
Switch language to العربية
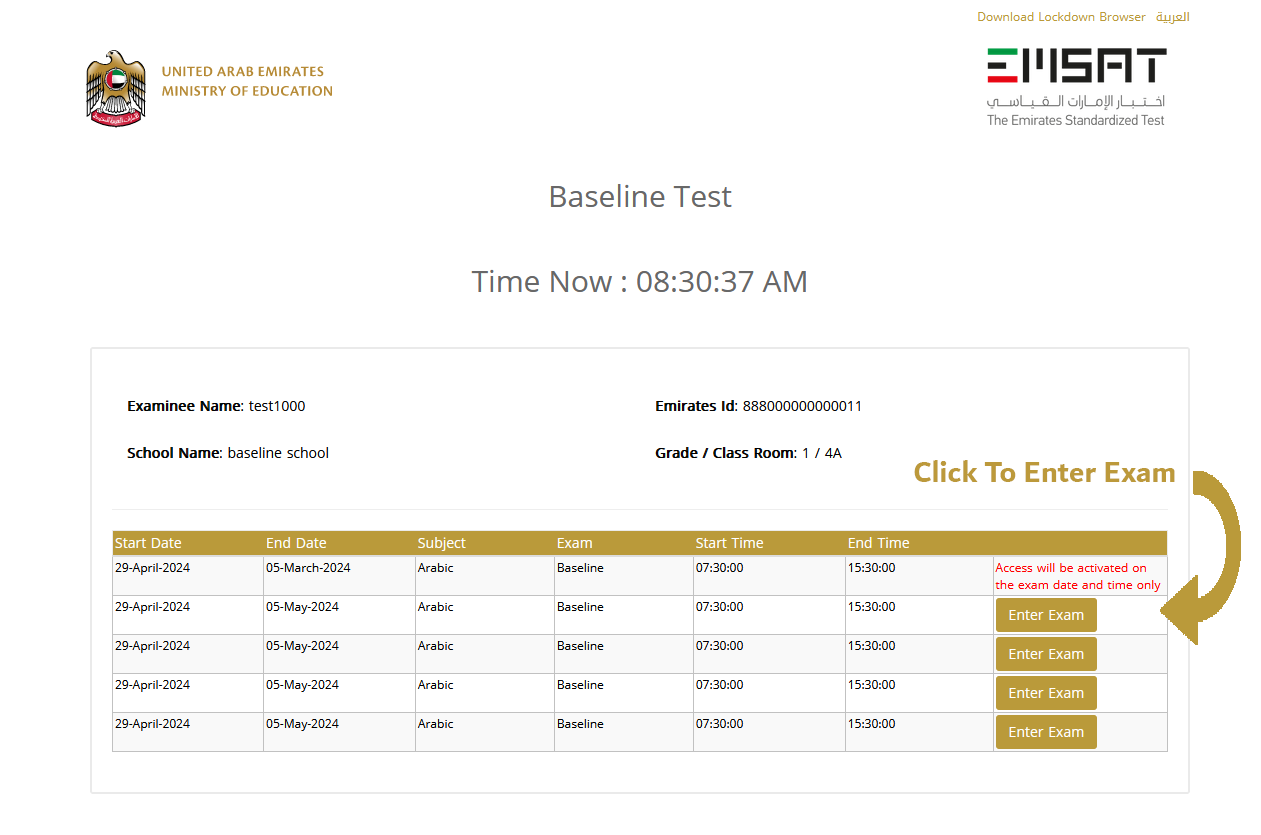coord(1172,17)
